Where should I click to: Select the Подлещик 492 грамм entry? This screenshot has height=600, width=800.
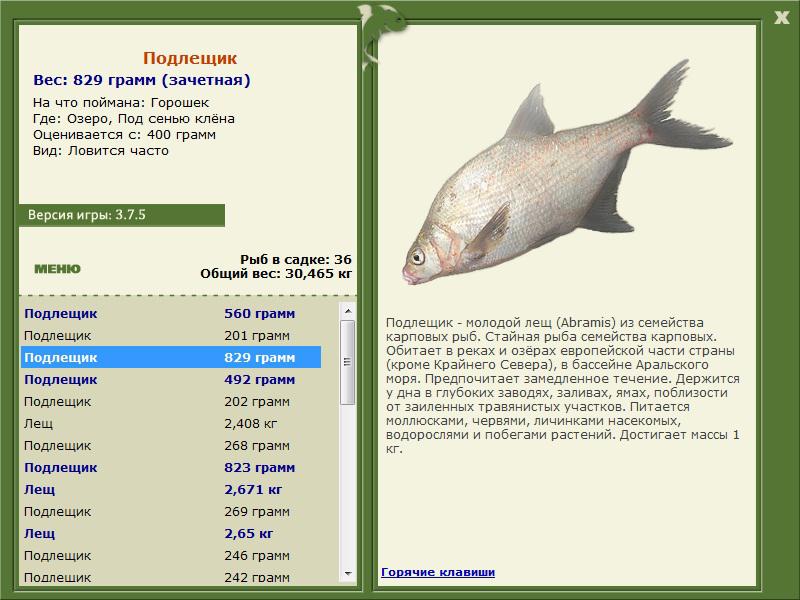(x=171, y=379)
